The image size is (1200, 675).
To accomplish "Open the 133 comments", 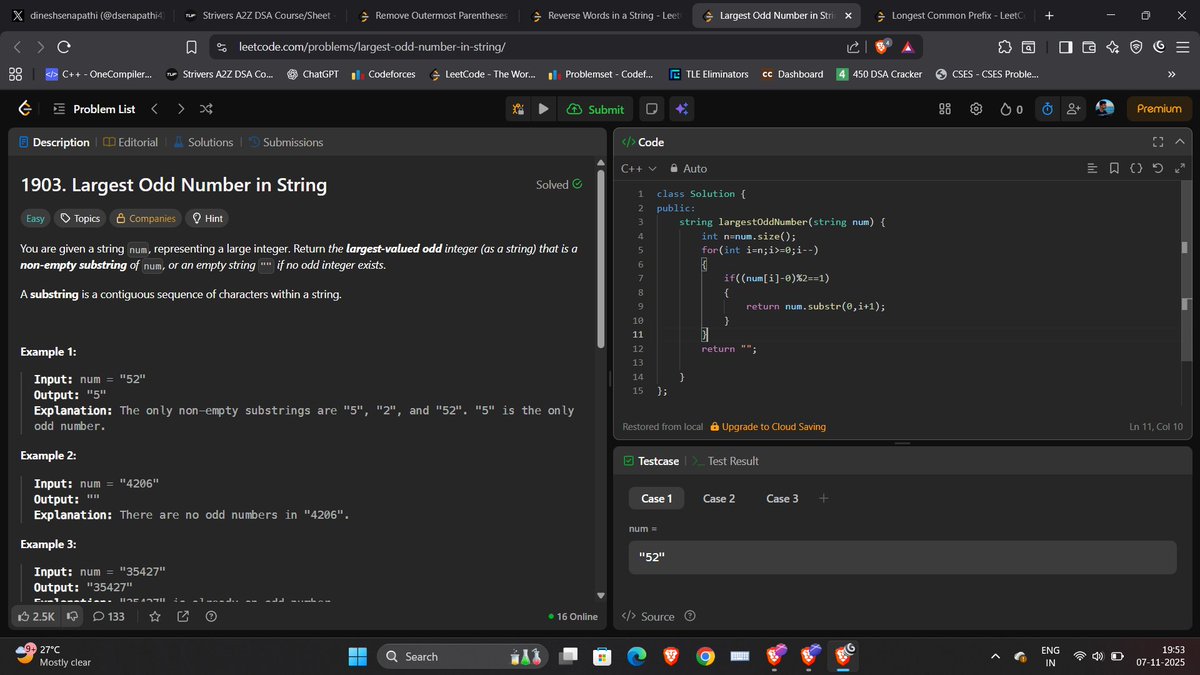I will pyautogui.click(x=109, y=617).
